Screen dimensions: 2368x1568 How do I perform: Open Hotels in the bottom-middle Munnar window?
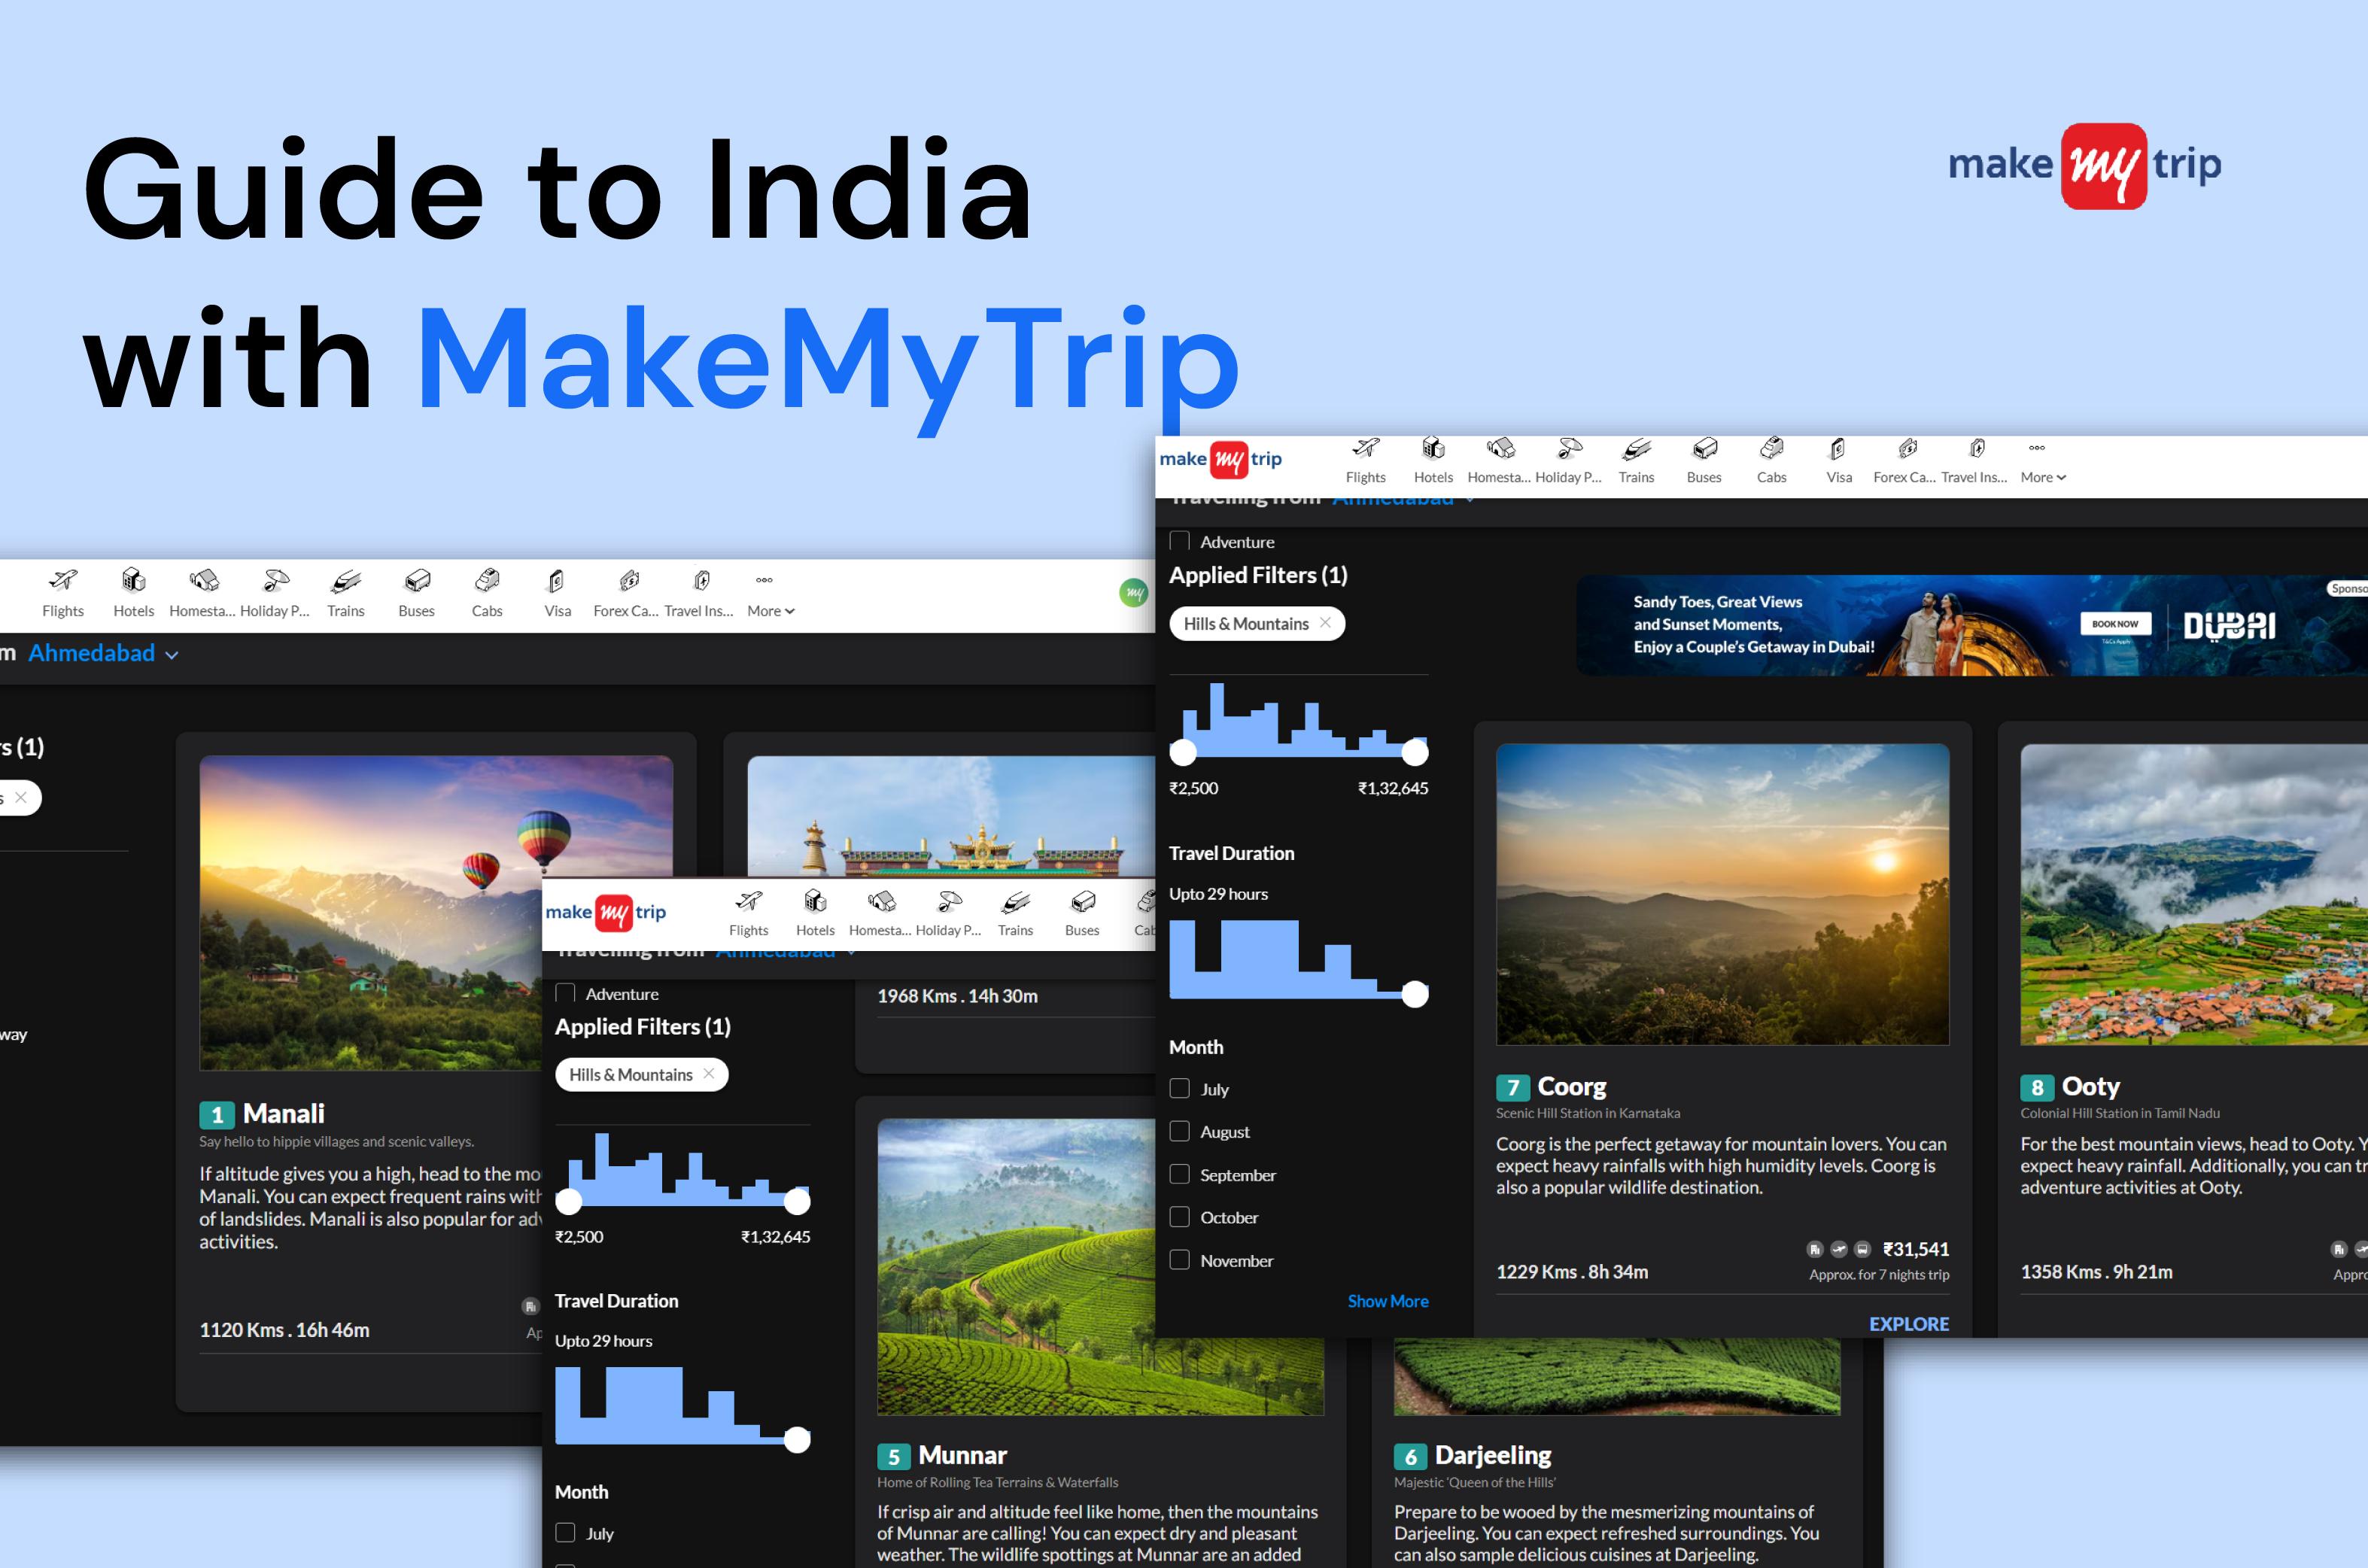(x=815, y=914)
